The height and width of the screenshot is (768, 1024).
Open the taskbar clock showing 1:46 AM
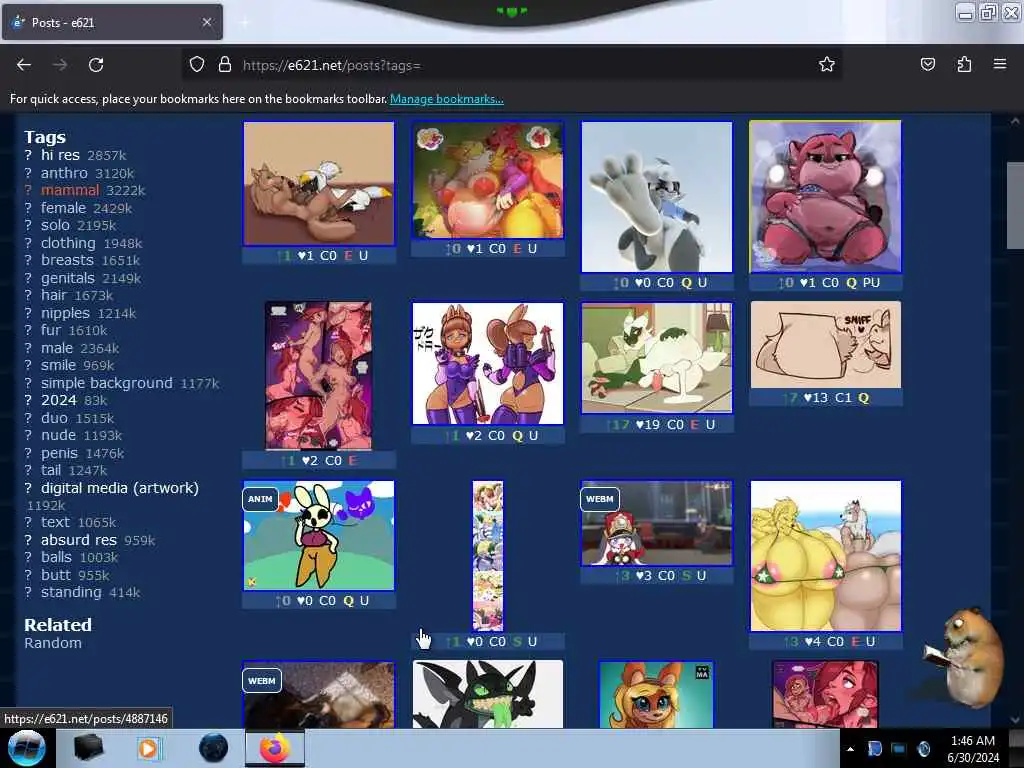pos(973,749)
